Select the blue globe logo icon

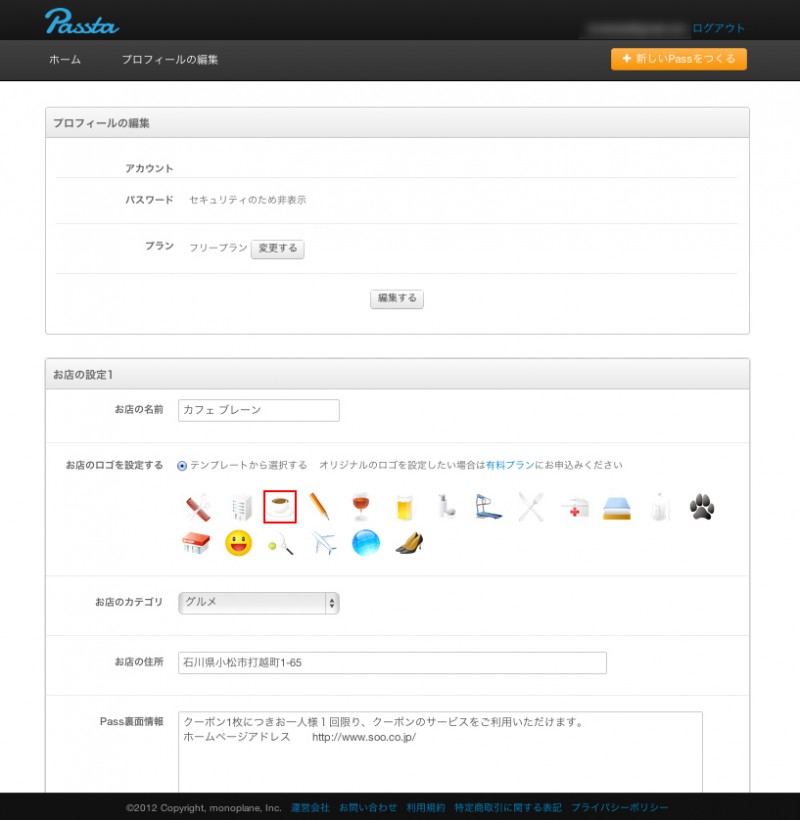366,543
